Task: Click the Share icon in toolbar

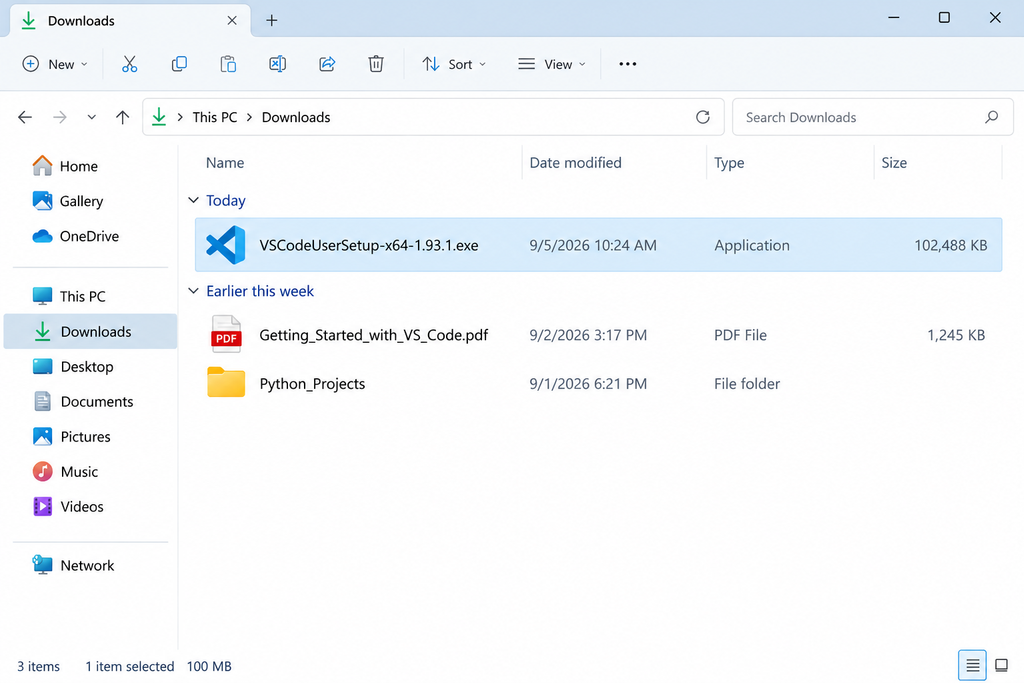Action: [327, 64]
